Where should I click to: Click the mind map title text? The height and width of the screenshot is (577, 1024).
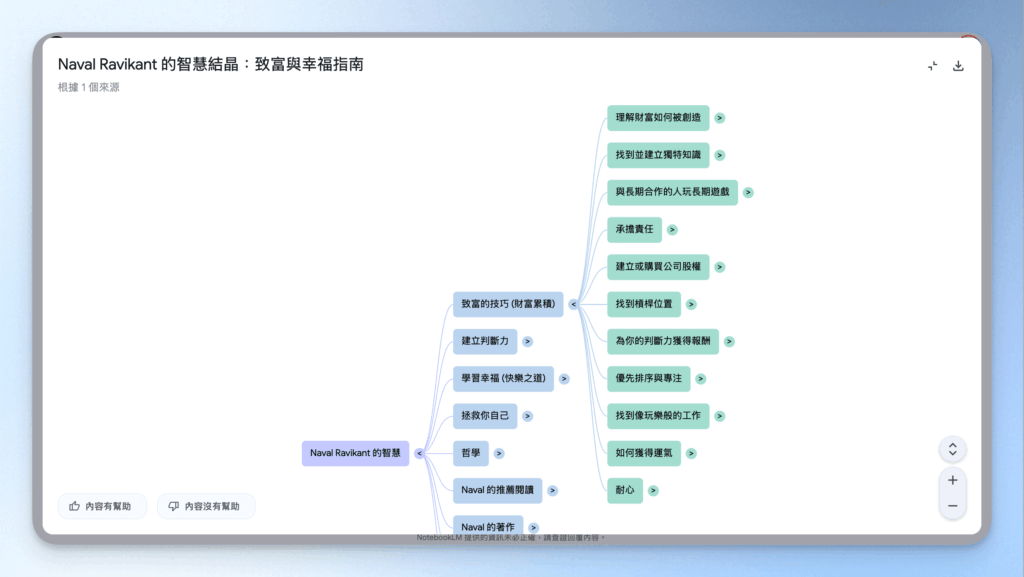[x=210, y=64]
